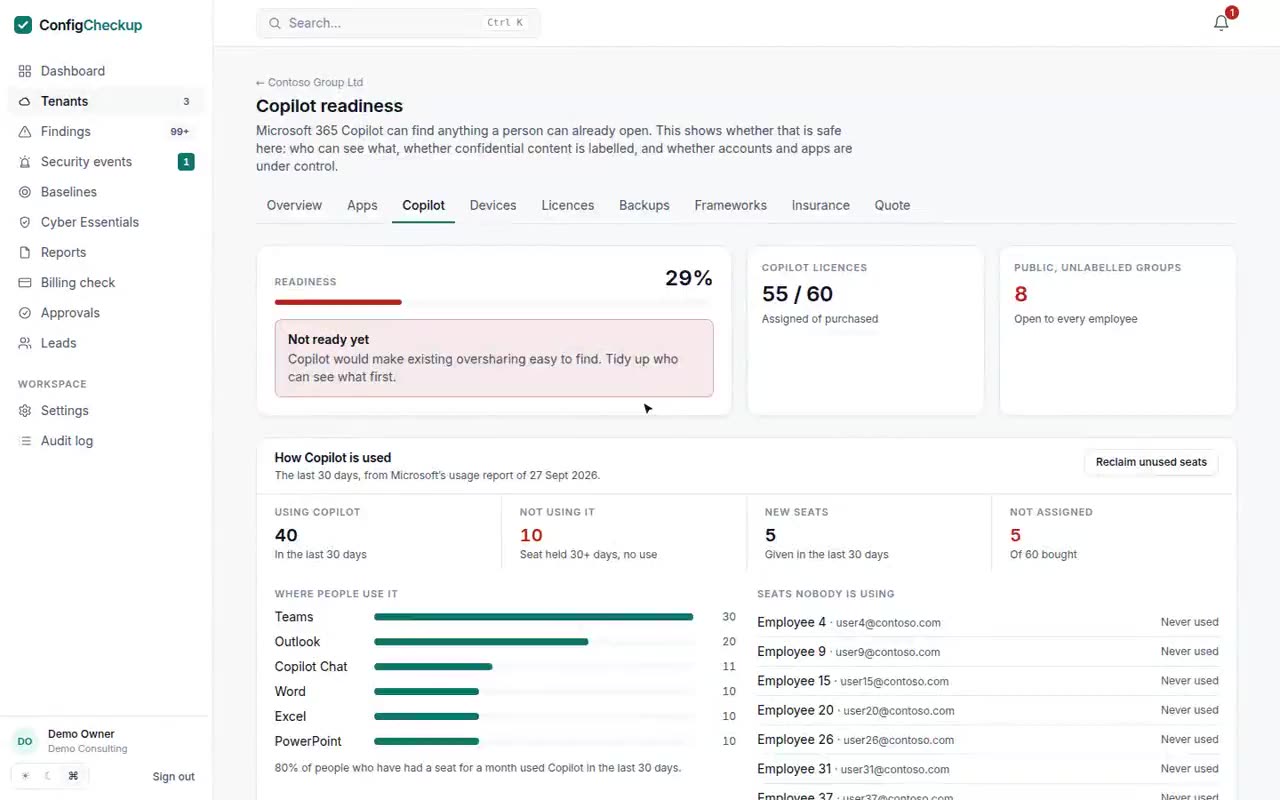
Task: Switch to the Insurance tab
Action: [x=821, y=205]
